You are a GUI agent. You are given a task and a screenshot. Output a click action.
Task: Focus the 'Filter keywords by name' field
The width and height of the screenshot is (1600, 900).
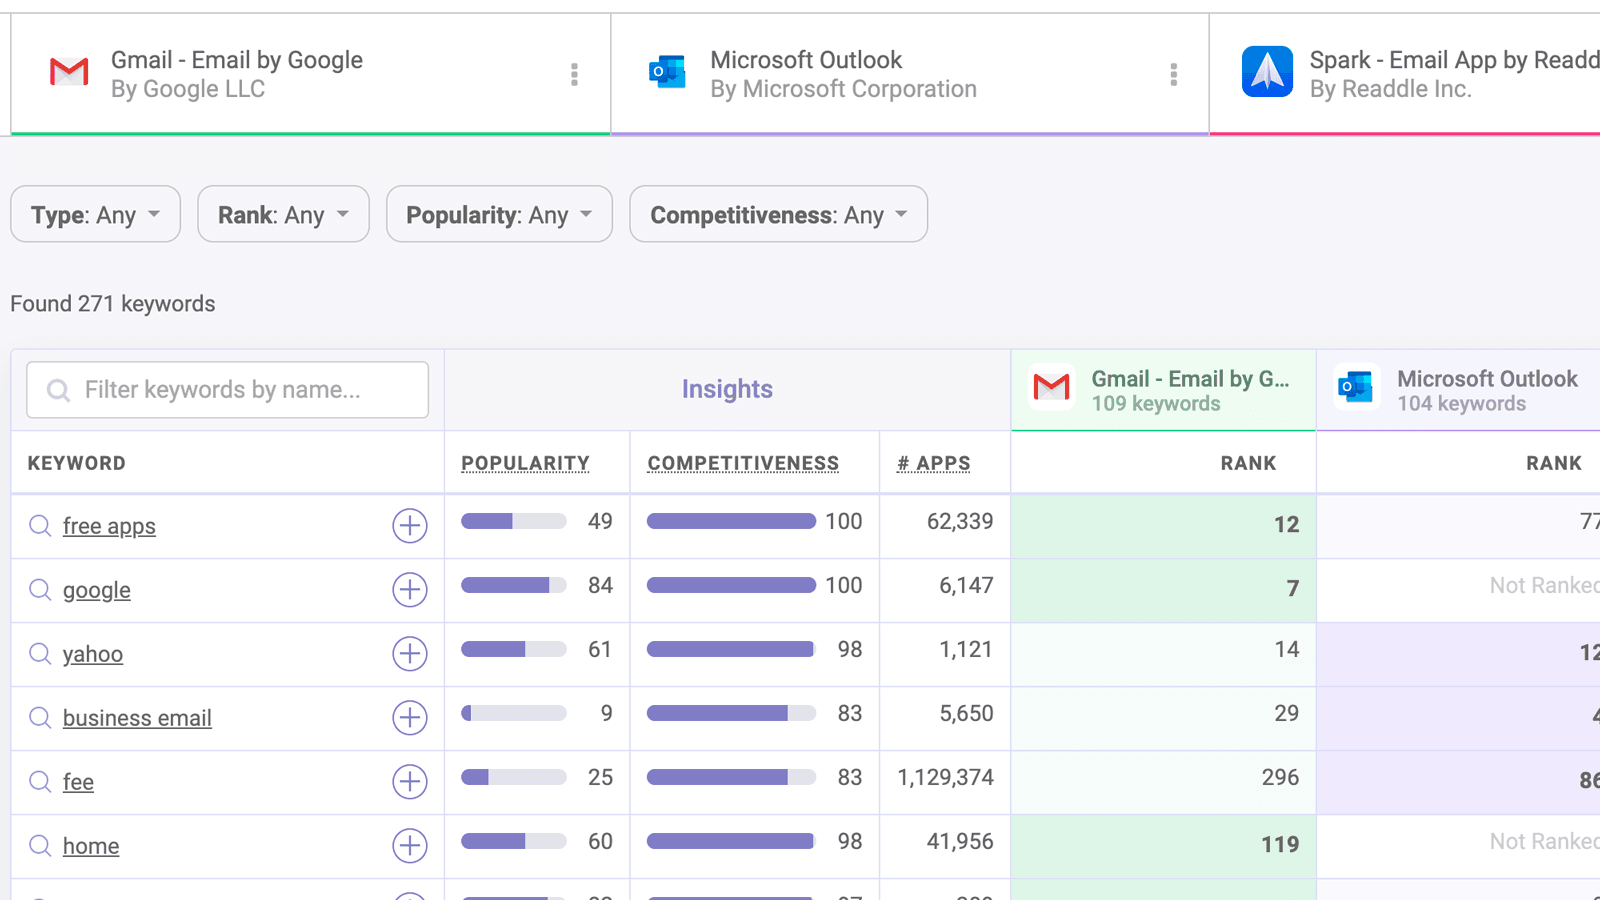(228, 390)
